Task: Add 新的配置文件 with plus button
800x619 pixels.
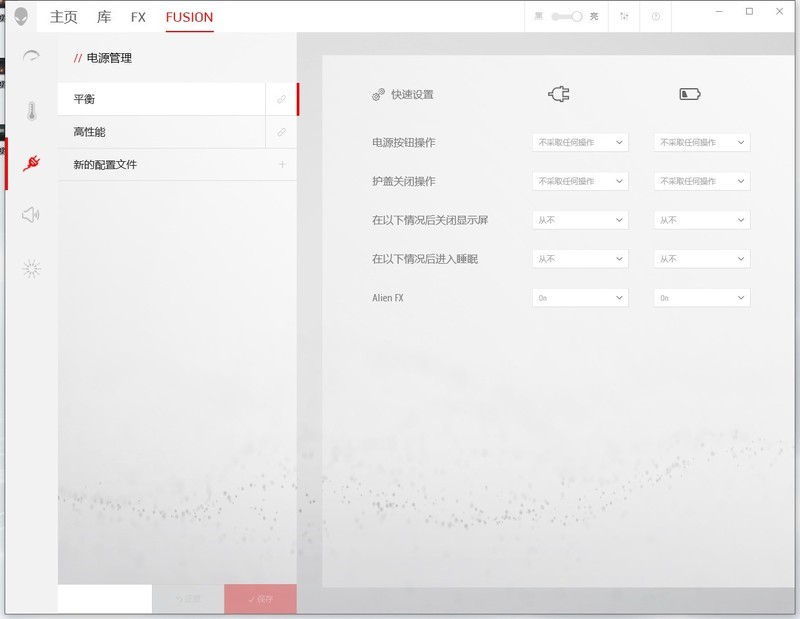Action: coord(282,163)
